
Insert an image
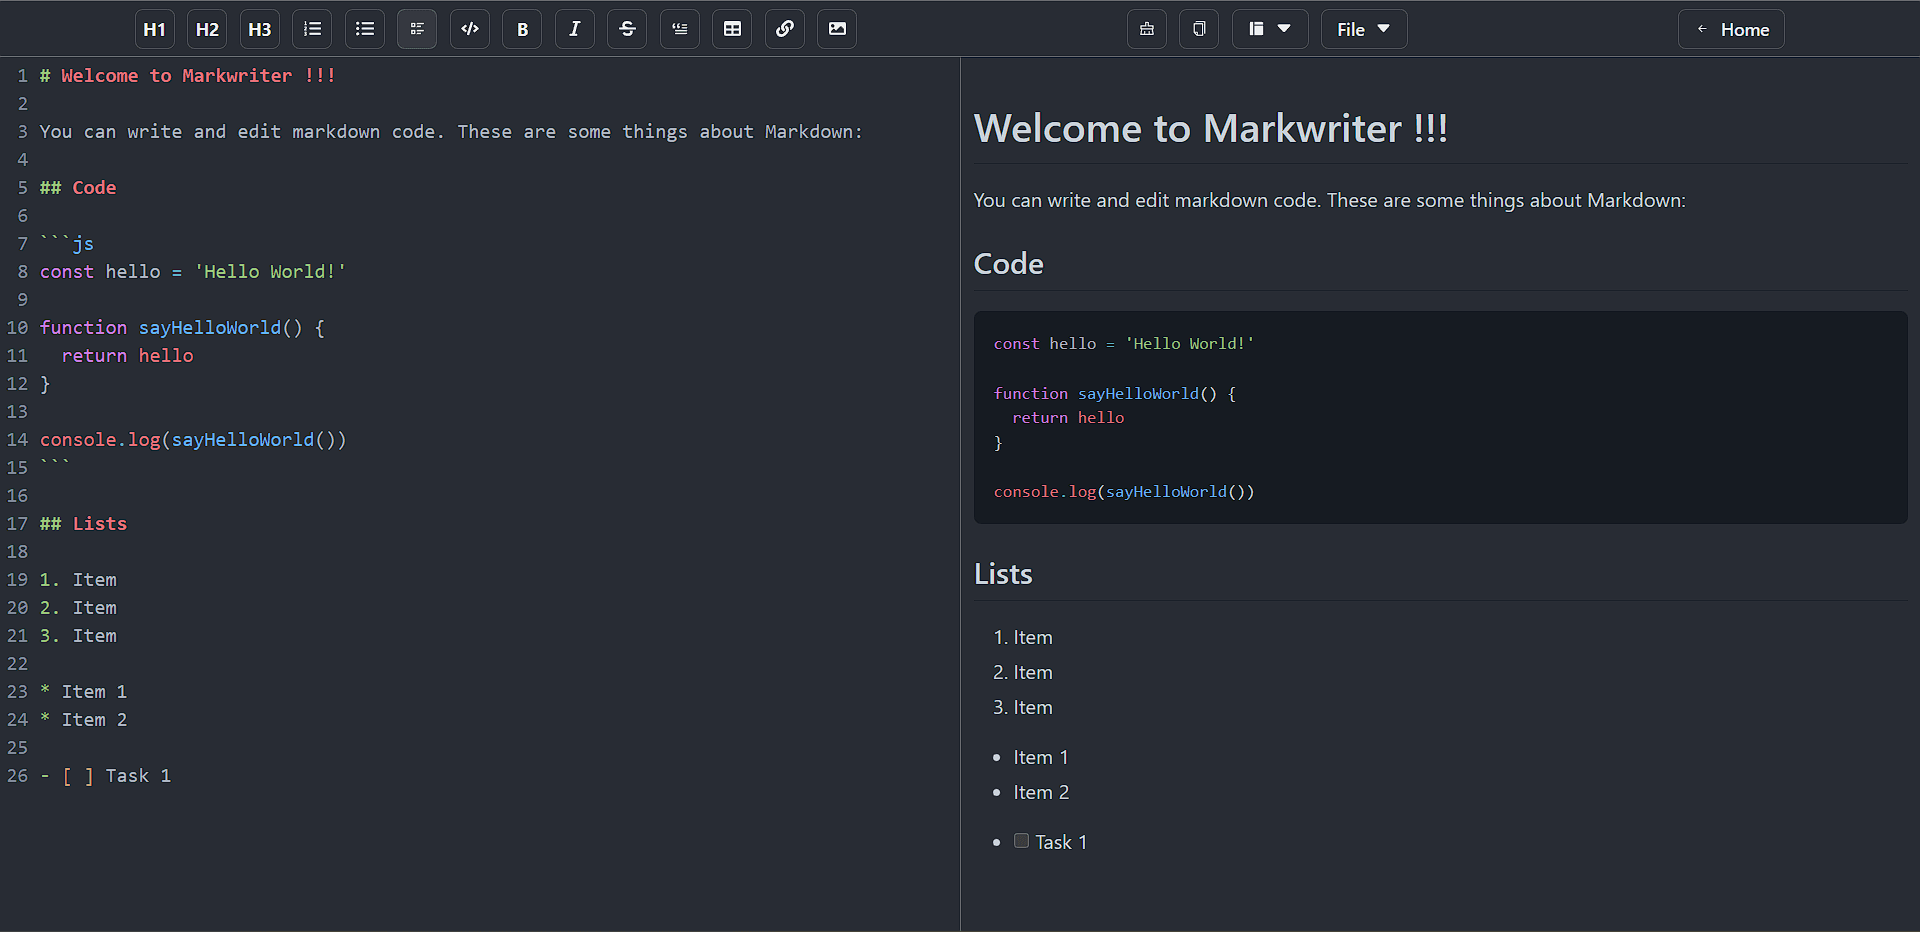pos(837,29)
